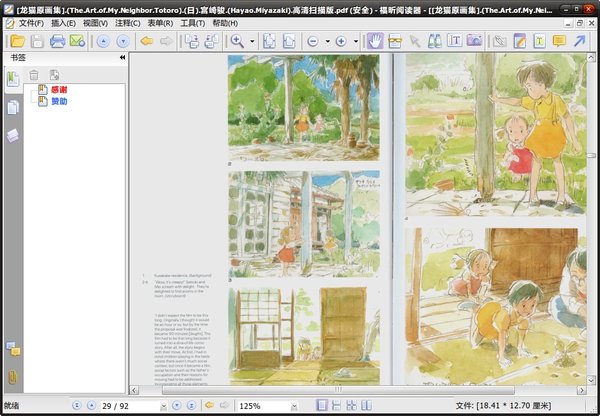Open the zoom-in tool dropdown arrow

[253, 42]
